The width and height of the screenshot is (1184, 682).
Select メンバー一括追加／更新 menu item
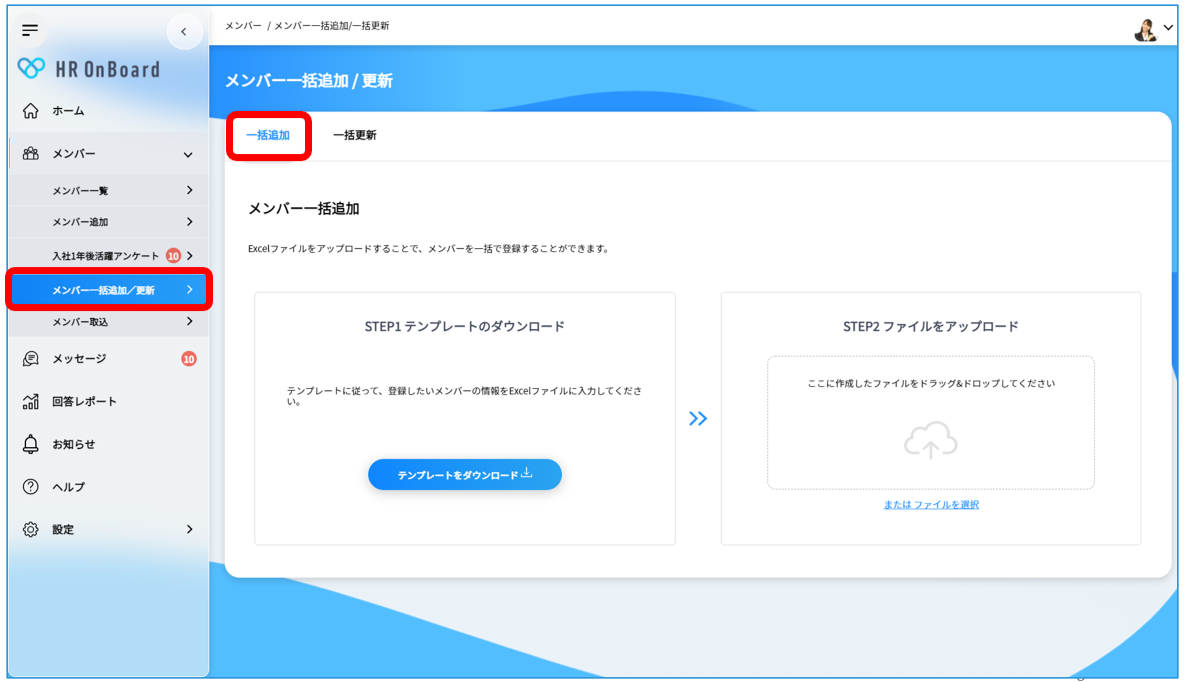[x=109, y=290]
